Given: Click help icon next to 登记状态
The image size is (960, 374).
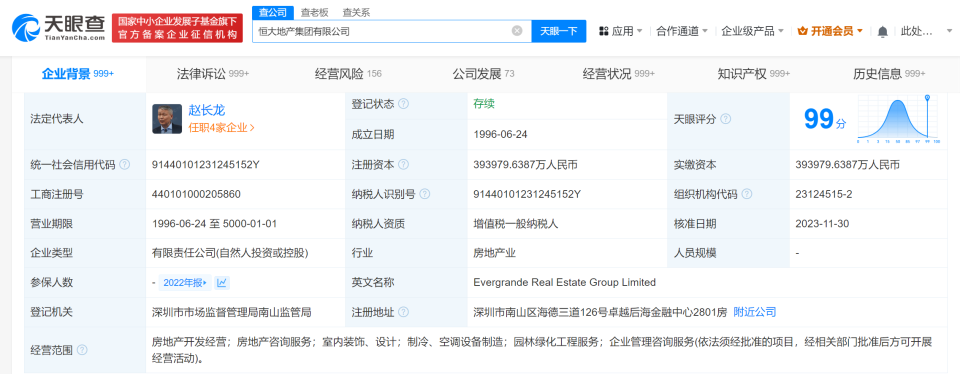Looking at the screenshot, I should pyautogui.click(x=403, y=104).
